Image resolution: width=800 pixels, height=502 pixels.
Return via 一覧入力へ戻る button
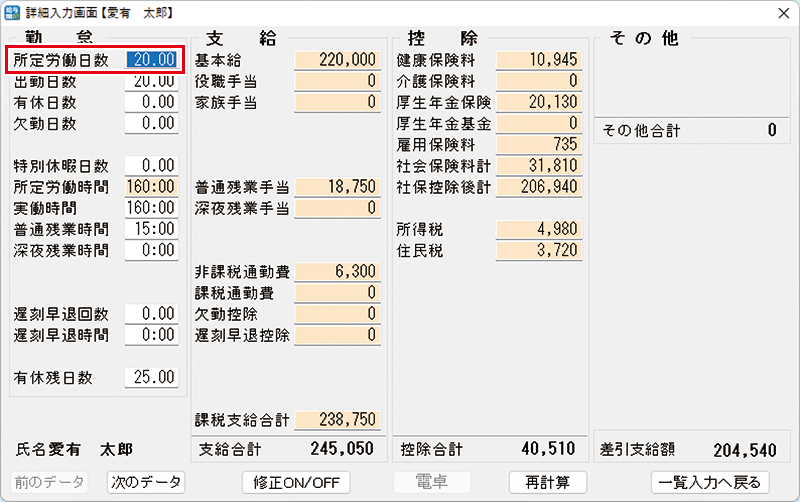click(710, 482)
